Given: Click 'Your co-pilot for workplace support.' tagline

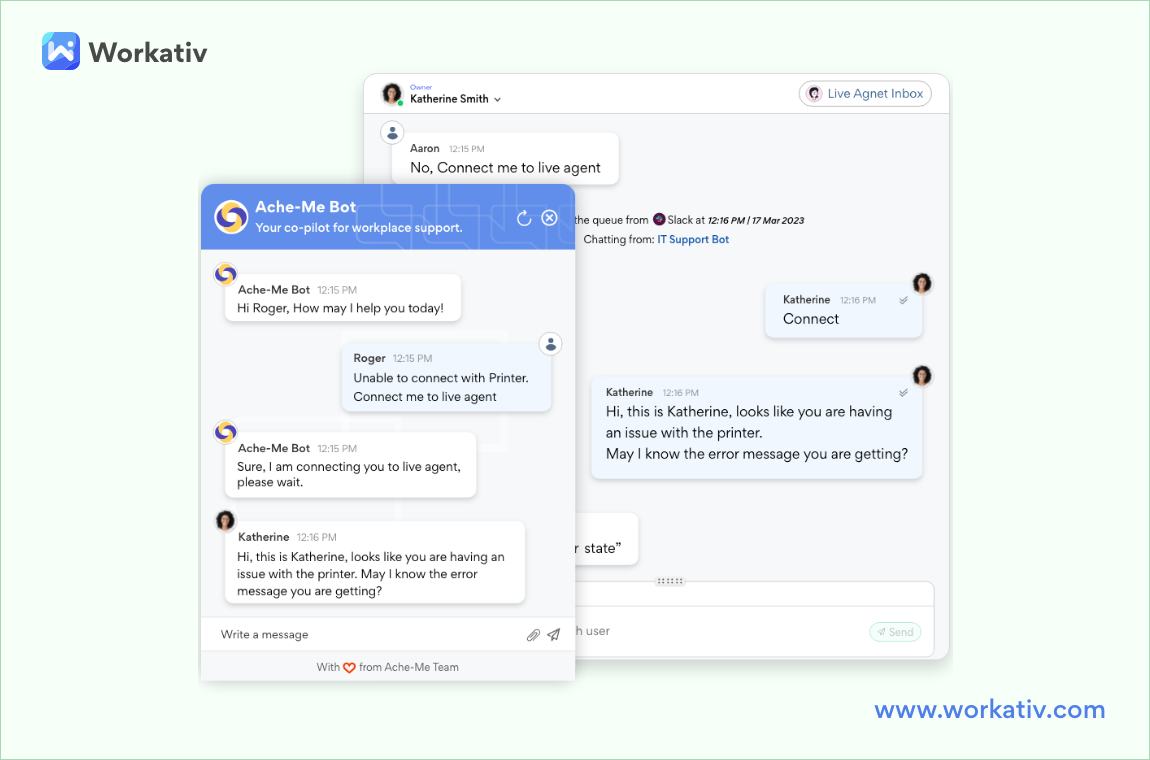Looking at the screenshot, I should pyautogui.click(x=359, y=228).
